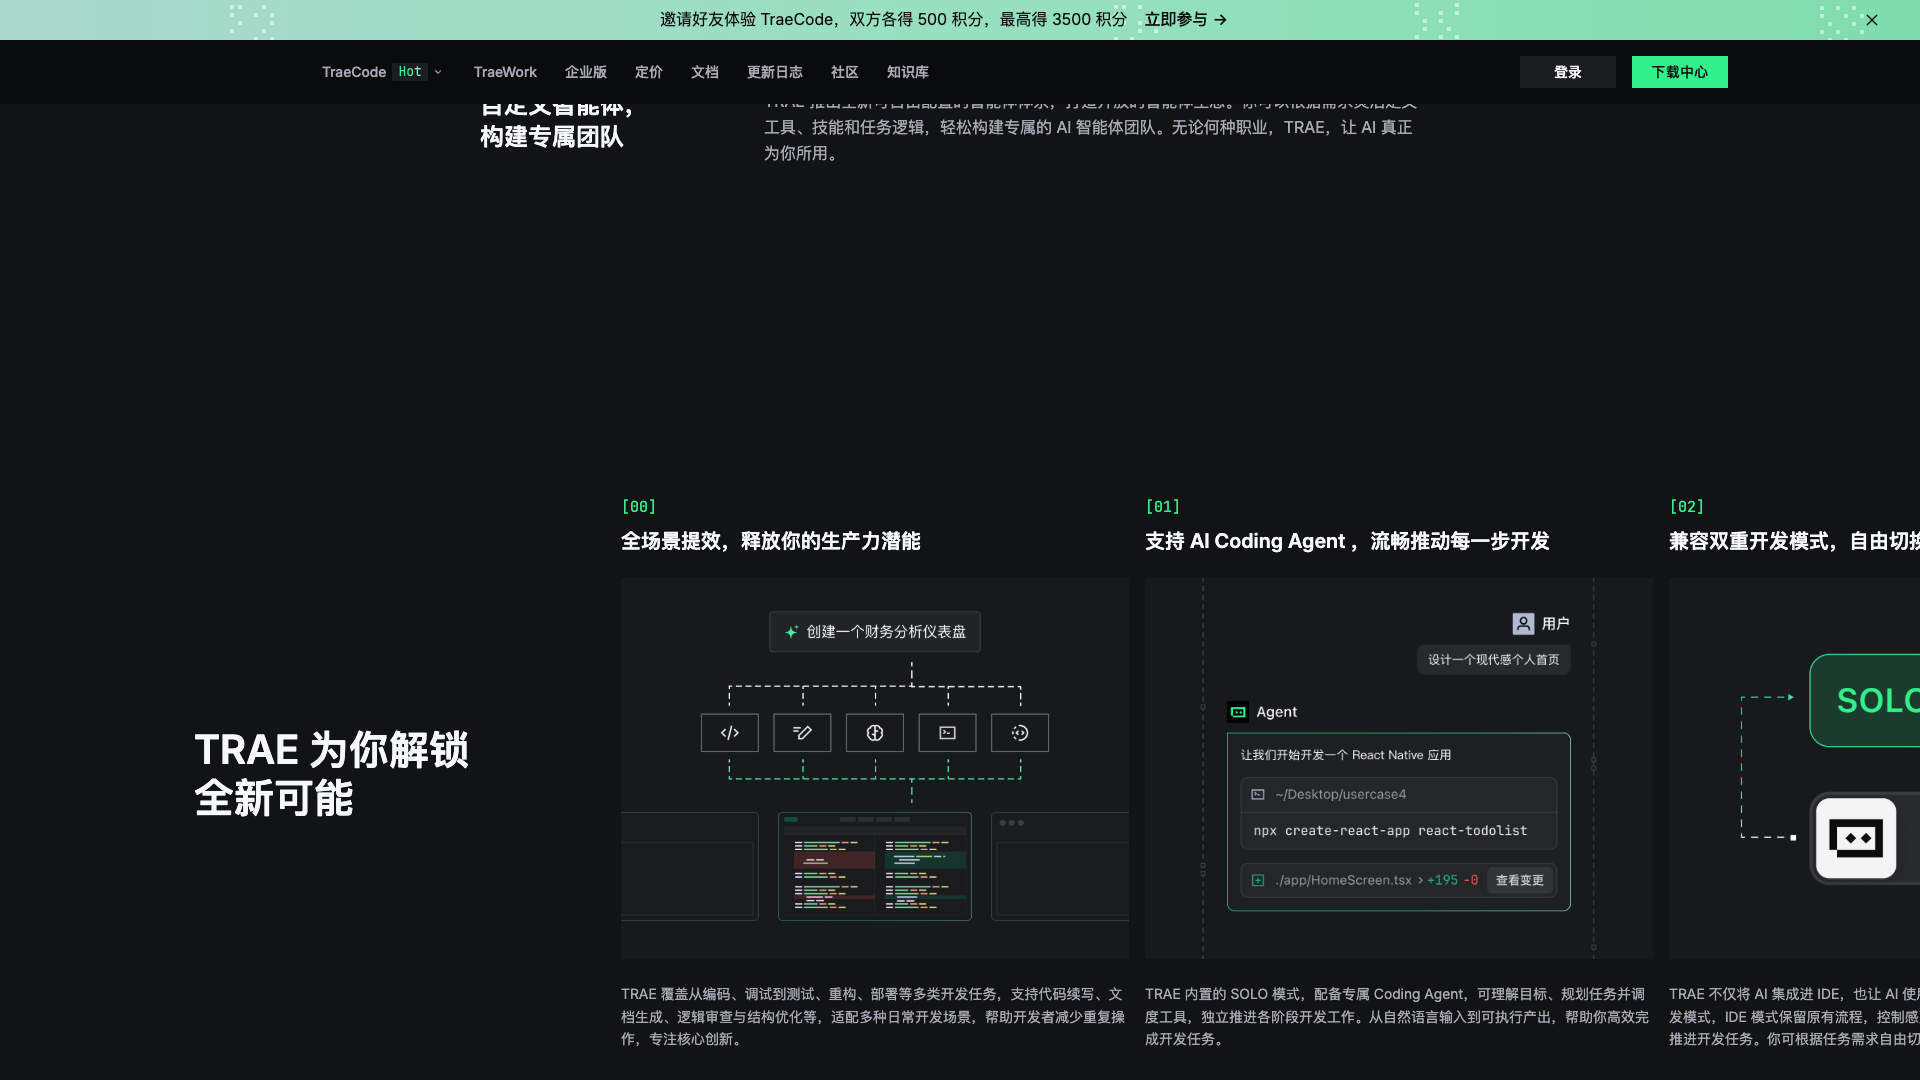Click the [02] heading 兼容双重开发模式
1920x1080 pixels.
pos(1794,541)
